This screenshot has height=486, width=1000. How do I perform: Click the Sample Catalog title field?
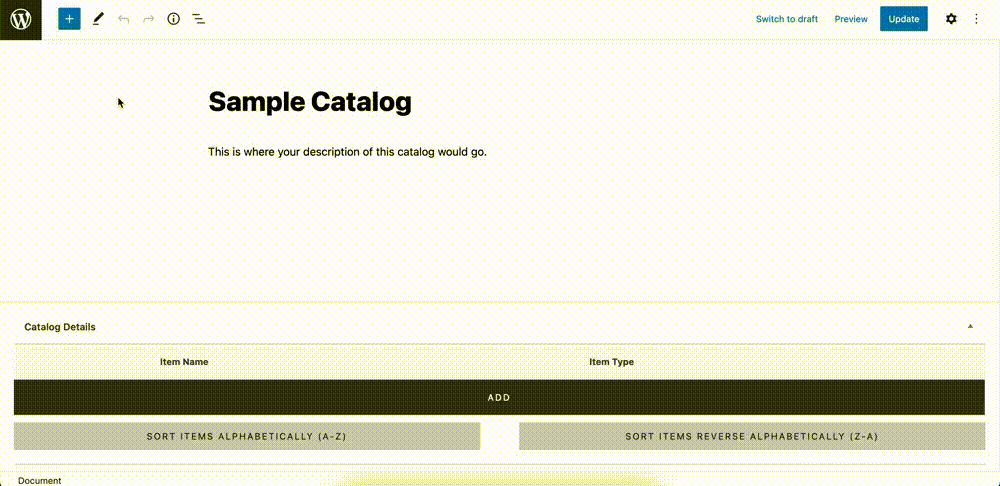(x=310, y=101)
